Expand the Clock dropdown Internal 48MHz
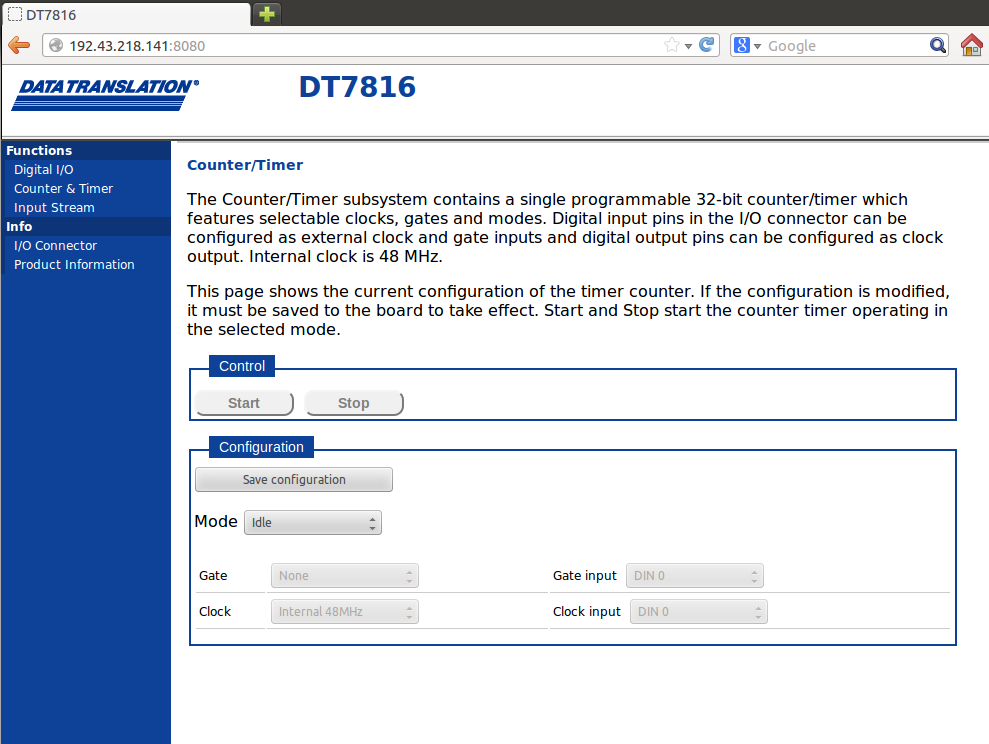The image size is (989, 744). [x=344, y=612]
